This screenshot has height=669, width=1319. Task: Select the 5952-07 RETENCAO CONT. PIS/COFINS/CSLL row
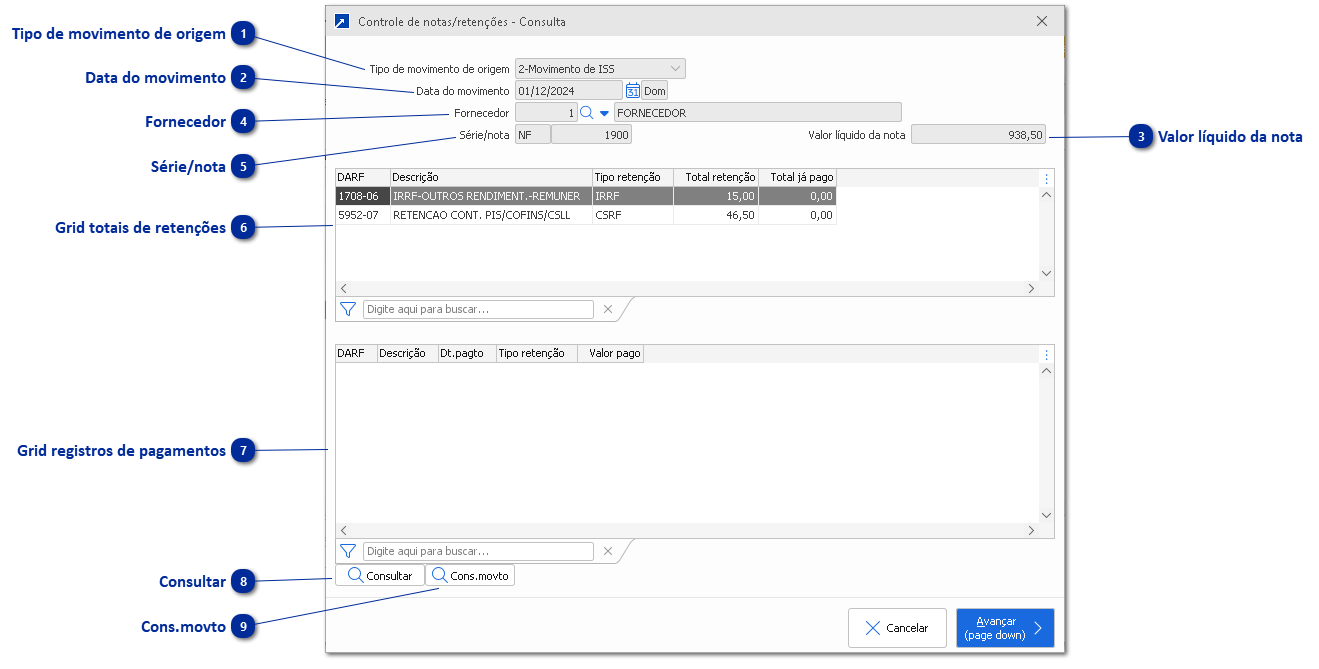[x=480, y=215]
